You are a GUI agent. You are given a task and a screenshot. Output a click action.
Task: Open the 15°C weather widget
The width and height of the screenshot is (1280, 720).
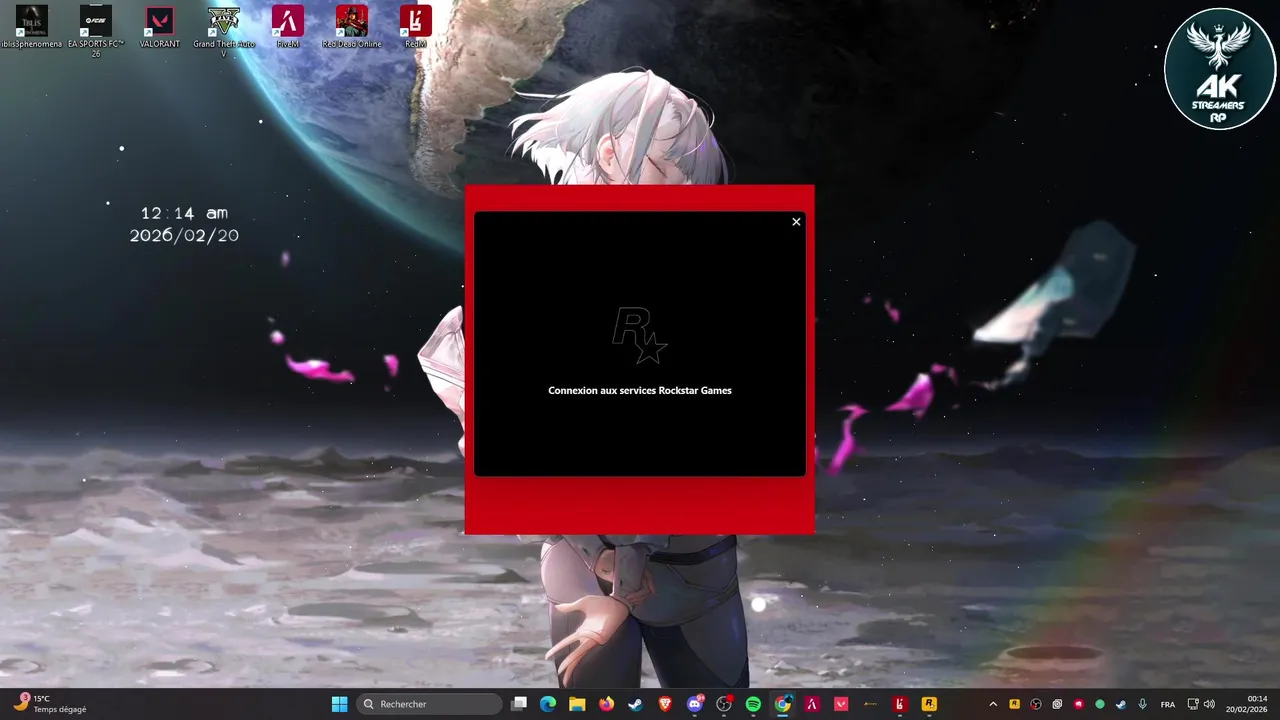click(x=50, y=704)
